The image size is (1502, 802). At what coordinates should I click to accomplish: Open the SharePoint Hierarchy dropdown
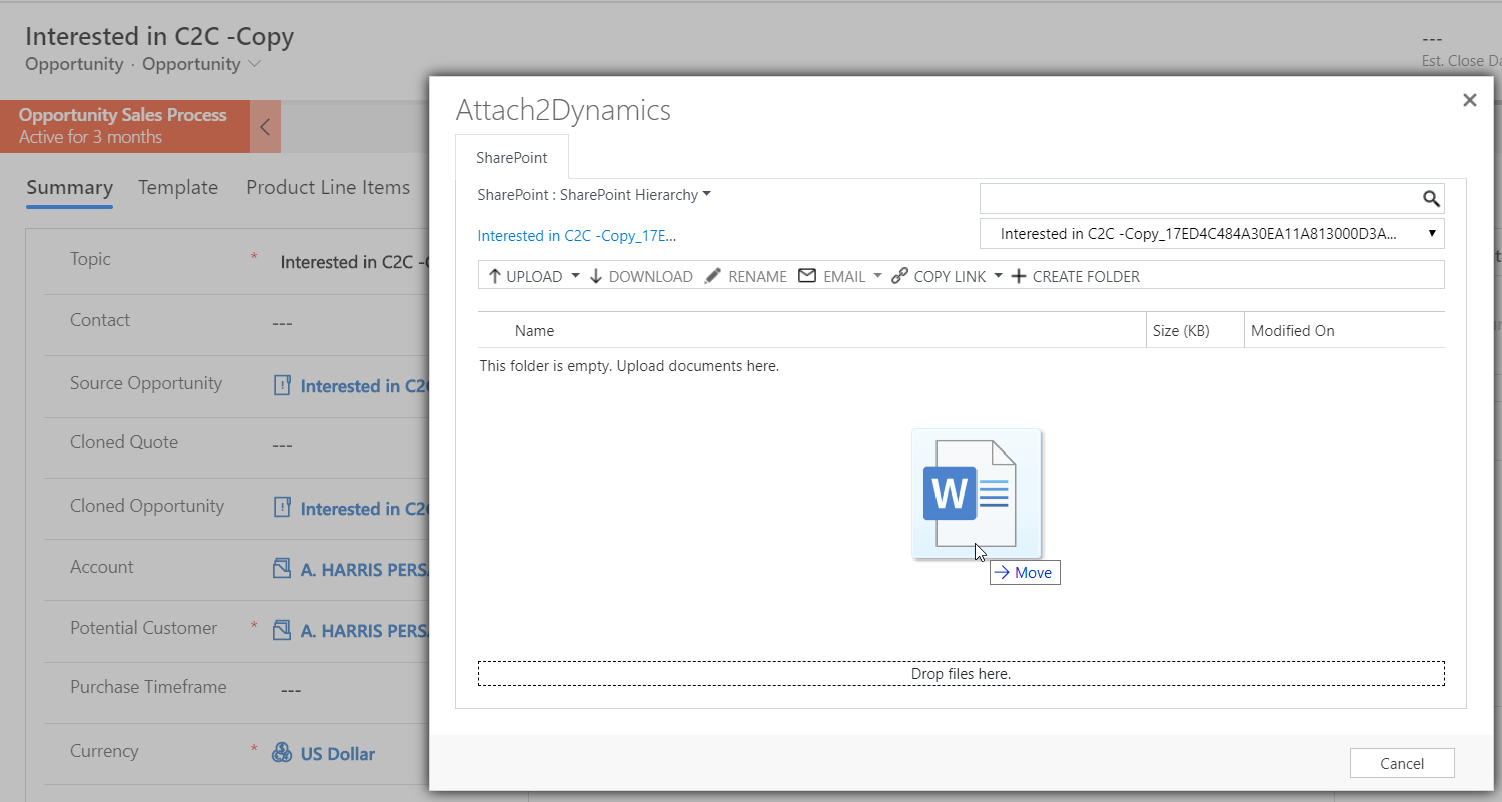pyautogui.click(x=594, y=195)
